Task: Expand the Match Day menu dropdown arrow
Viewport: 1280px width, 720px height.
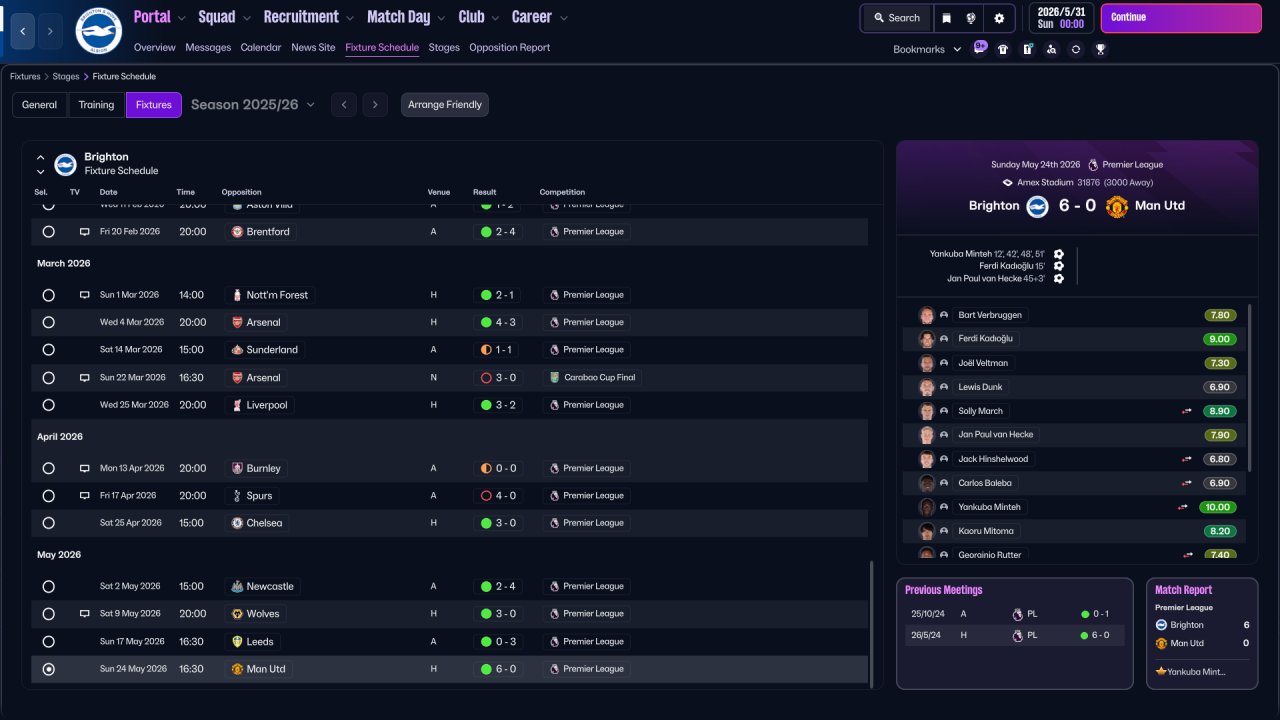Action: click(441, 18)
